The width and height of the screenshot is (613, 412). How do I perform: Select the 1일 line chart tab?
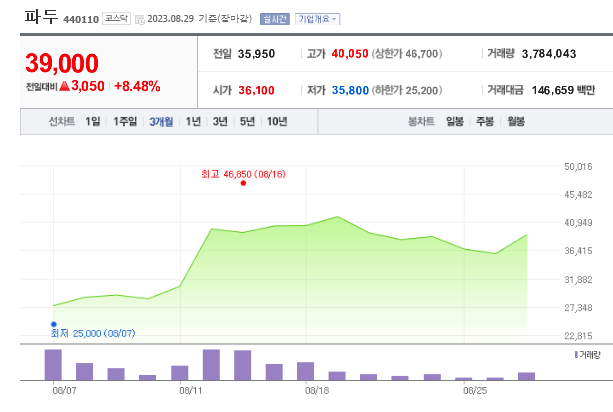[x=93, y=122]
